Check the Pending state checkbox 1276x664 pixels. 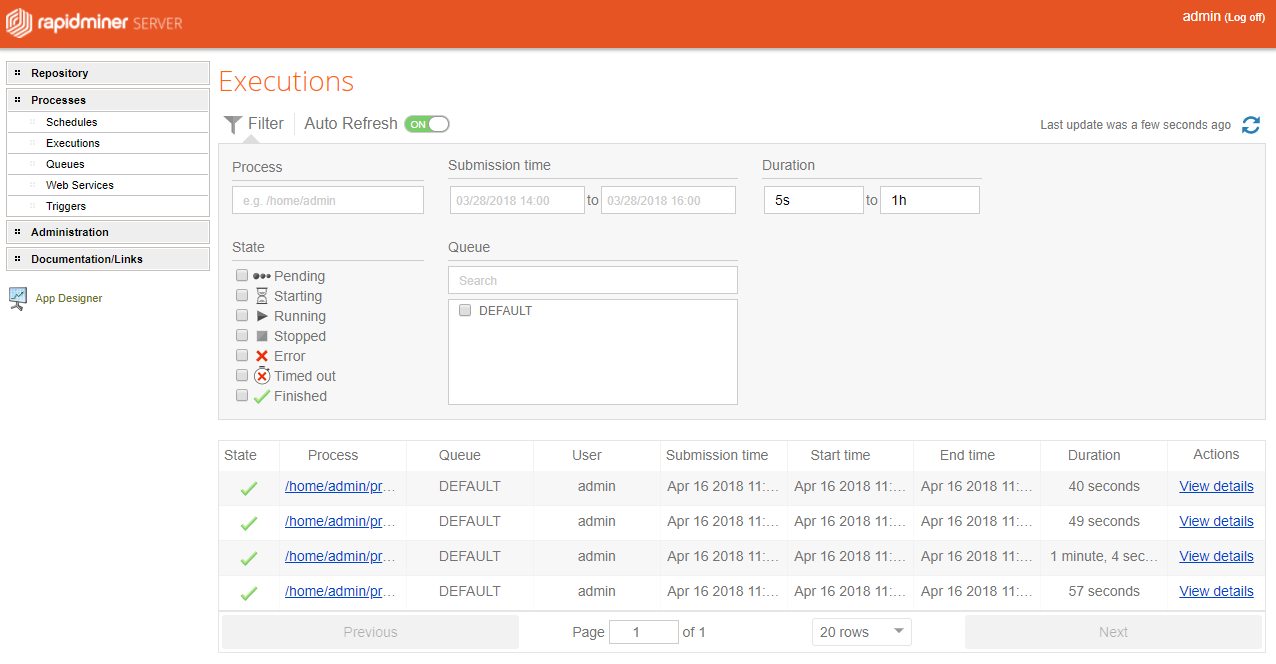pos(241,274)
